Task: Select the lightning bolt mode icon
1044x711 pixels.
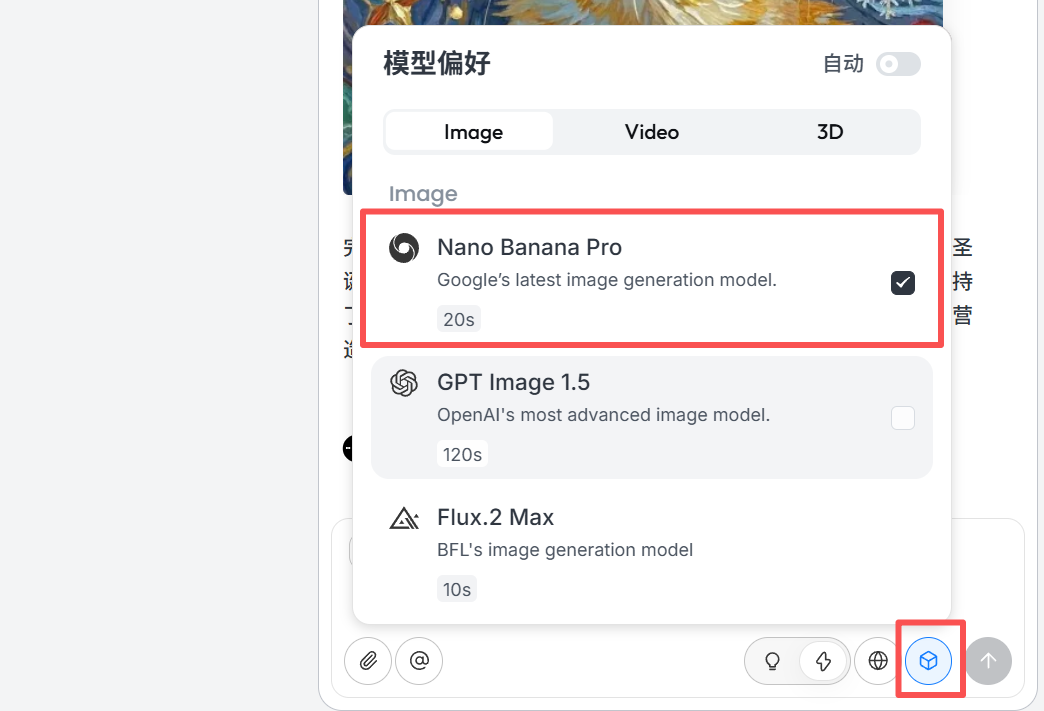Action: (x=824, y=661)
